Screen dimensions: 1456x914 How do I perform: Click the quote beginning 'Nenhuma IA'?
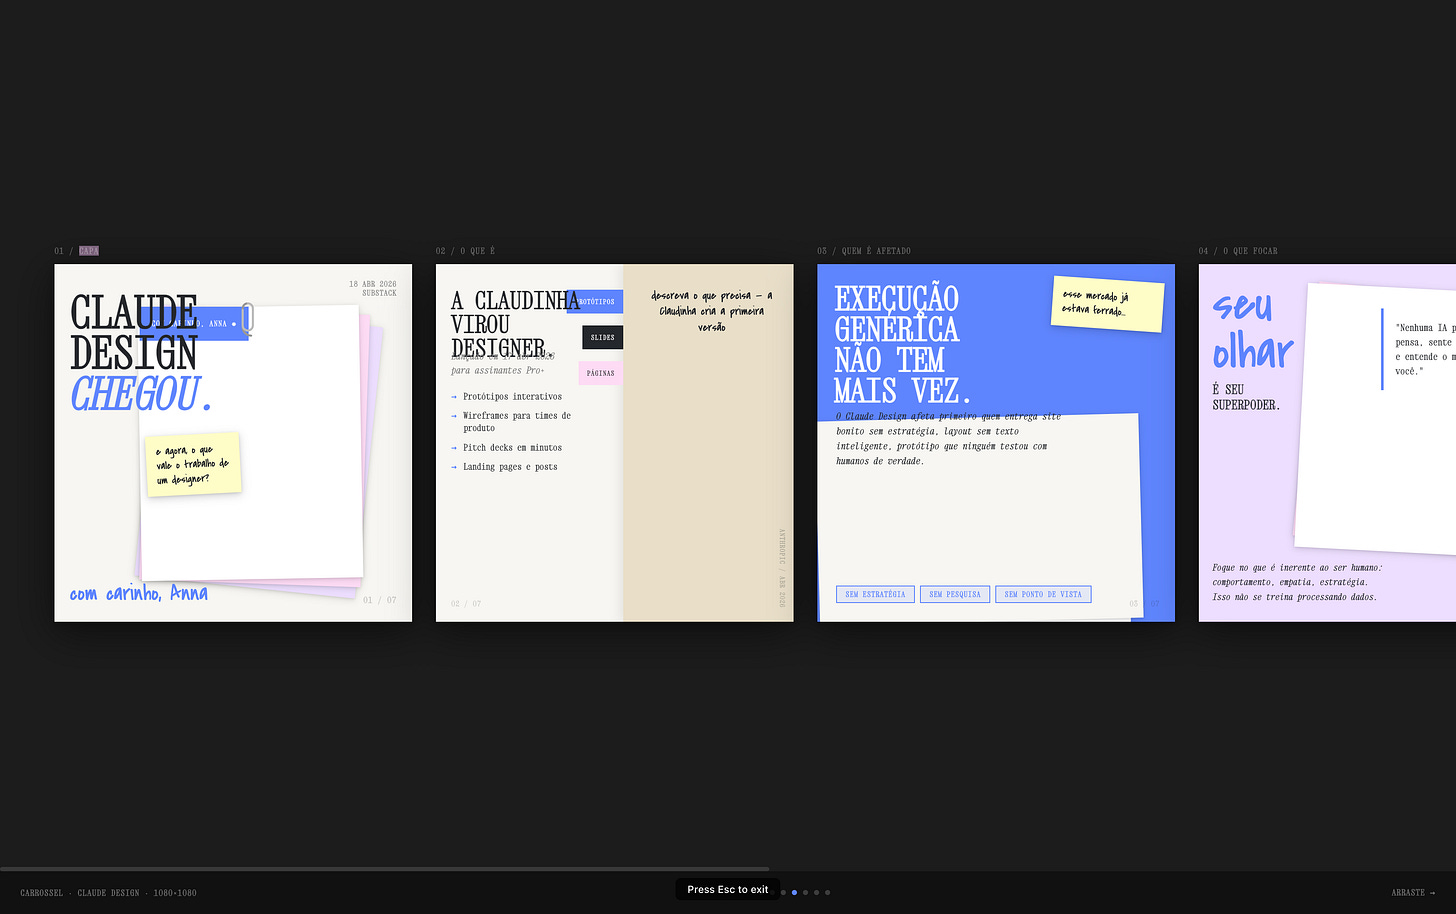(x=1425, y=349)
